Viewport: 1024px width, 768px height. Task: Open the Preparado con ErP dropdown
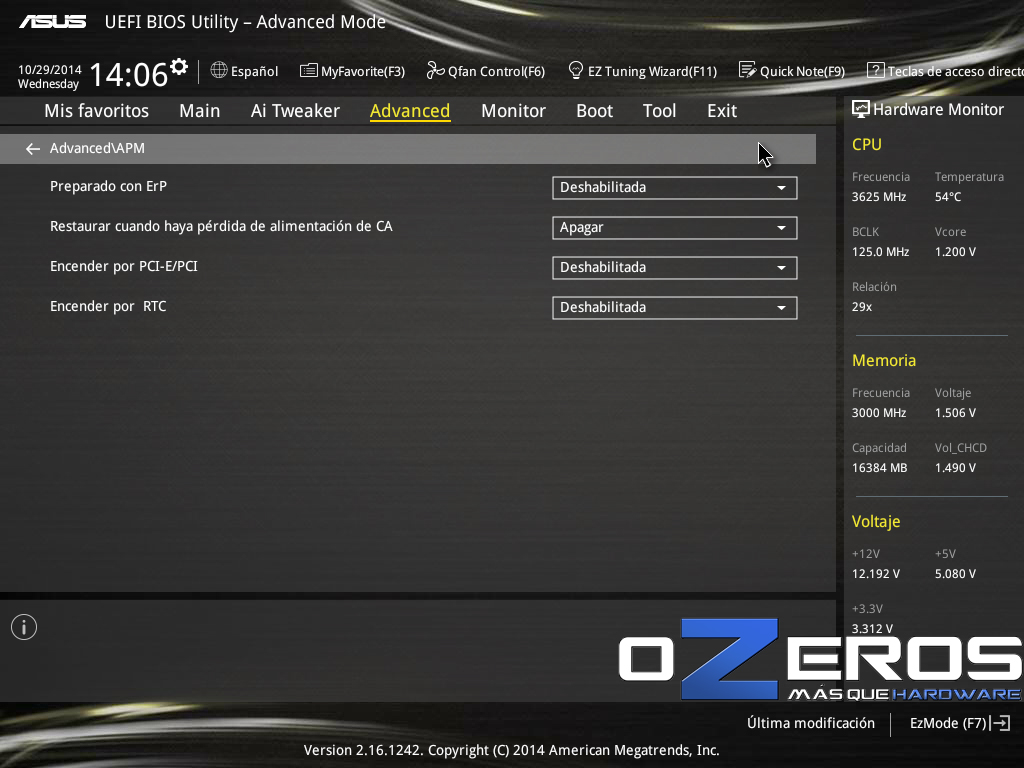click(675, 188)
